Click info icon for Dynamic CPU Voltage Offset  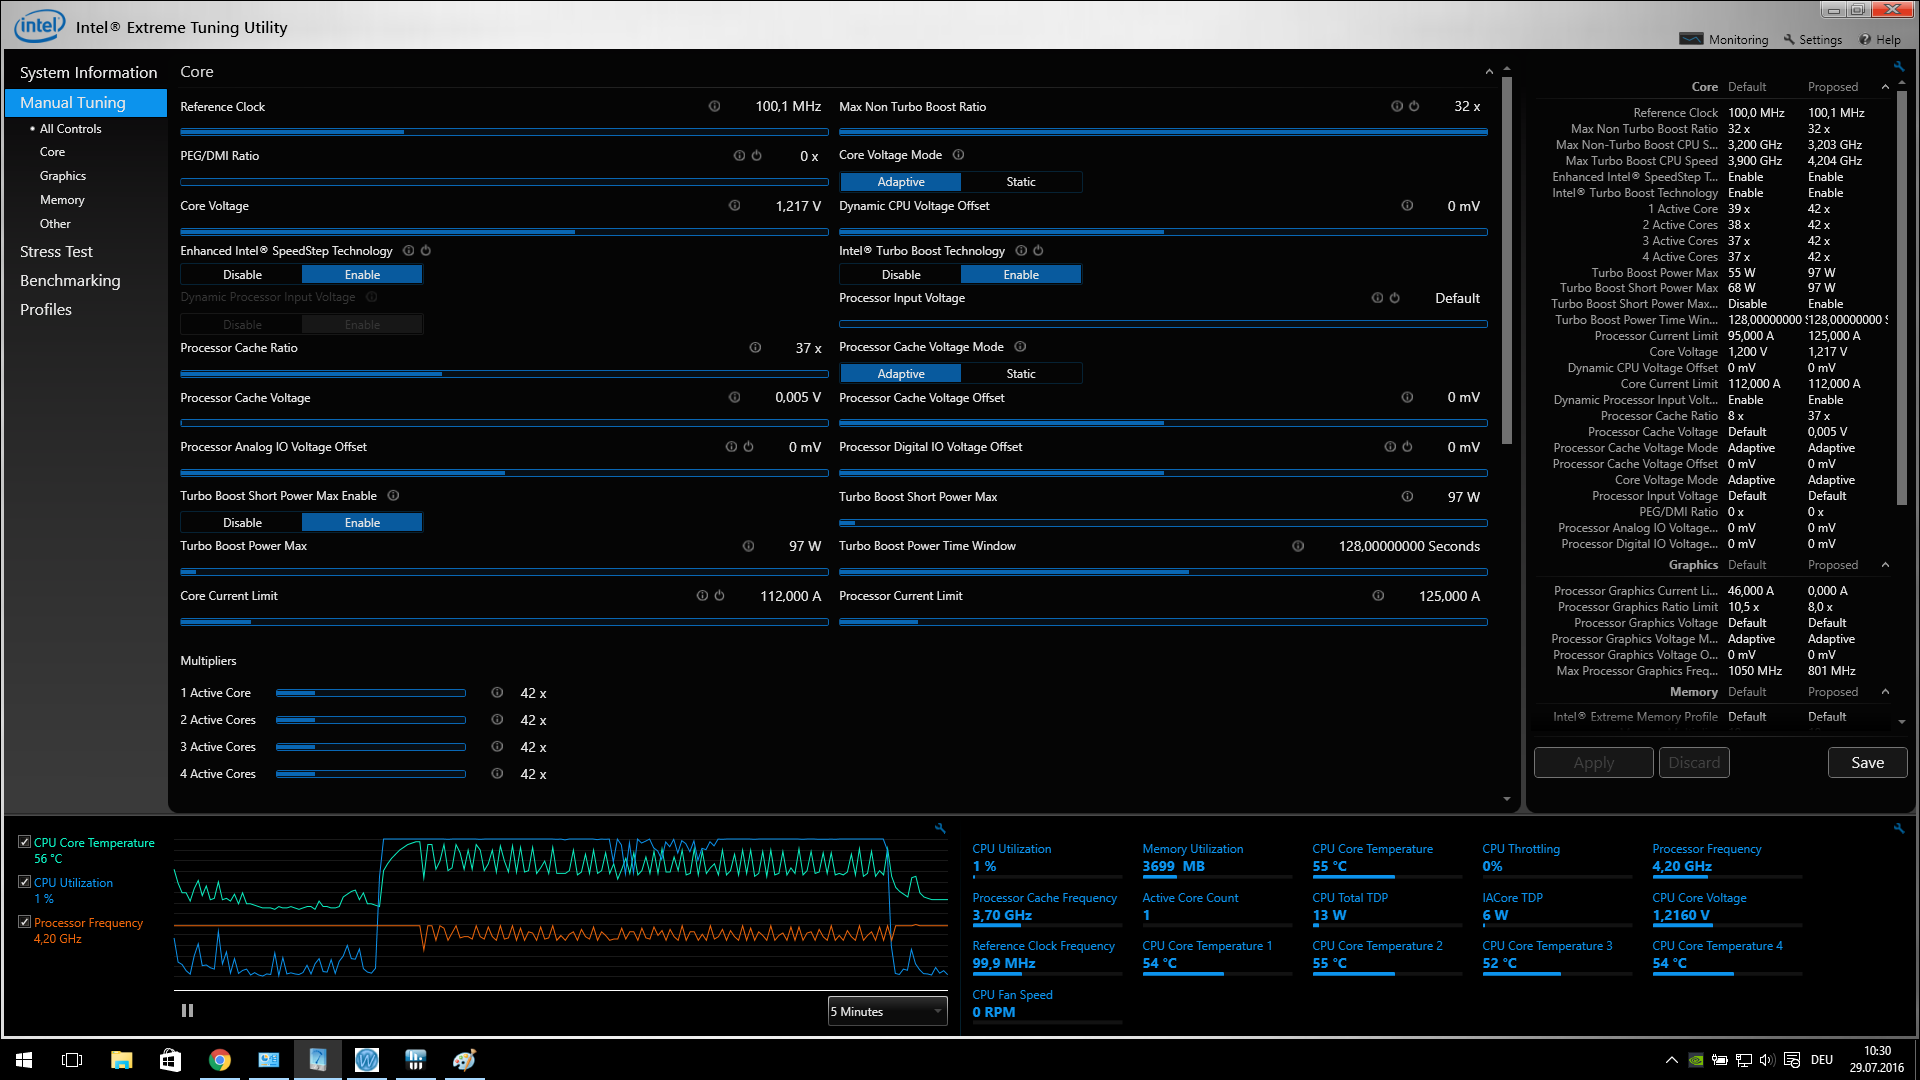coord(1407,206)
